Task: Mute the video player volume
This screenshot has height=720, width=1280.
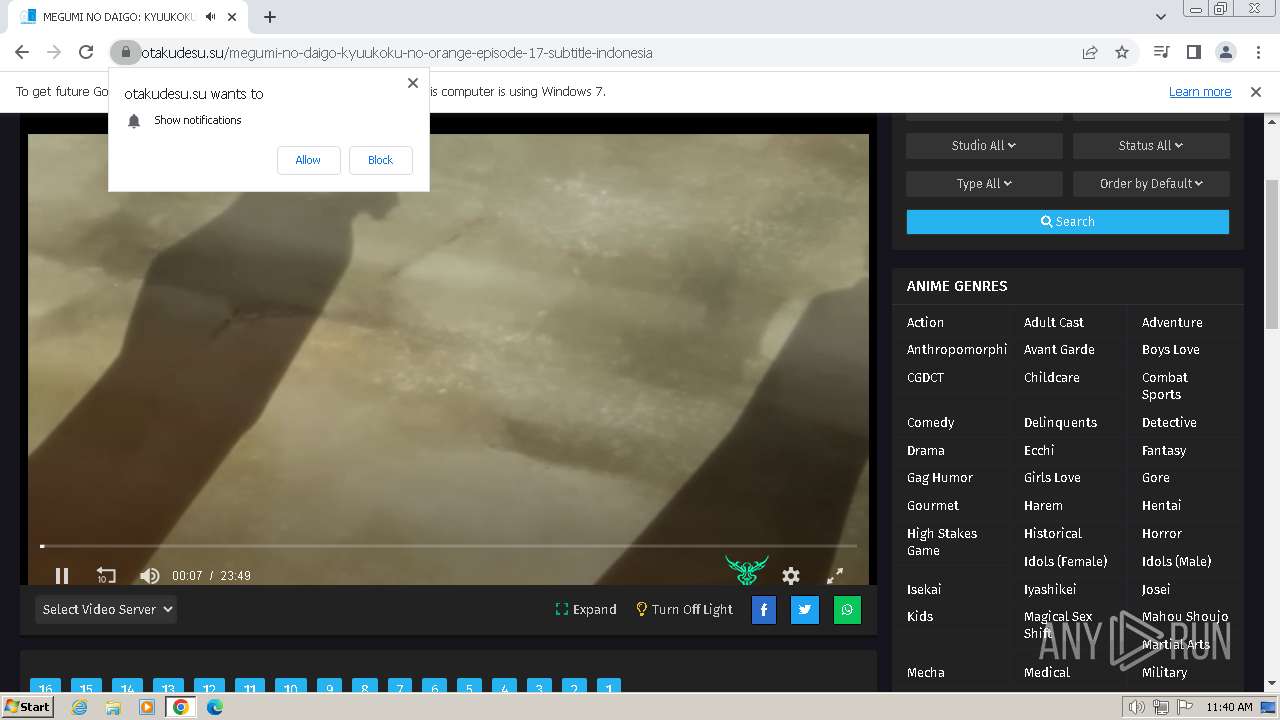Action: coord(150,575)
